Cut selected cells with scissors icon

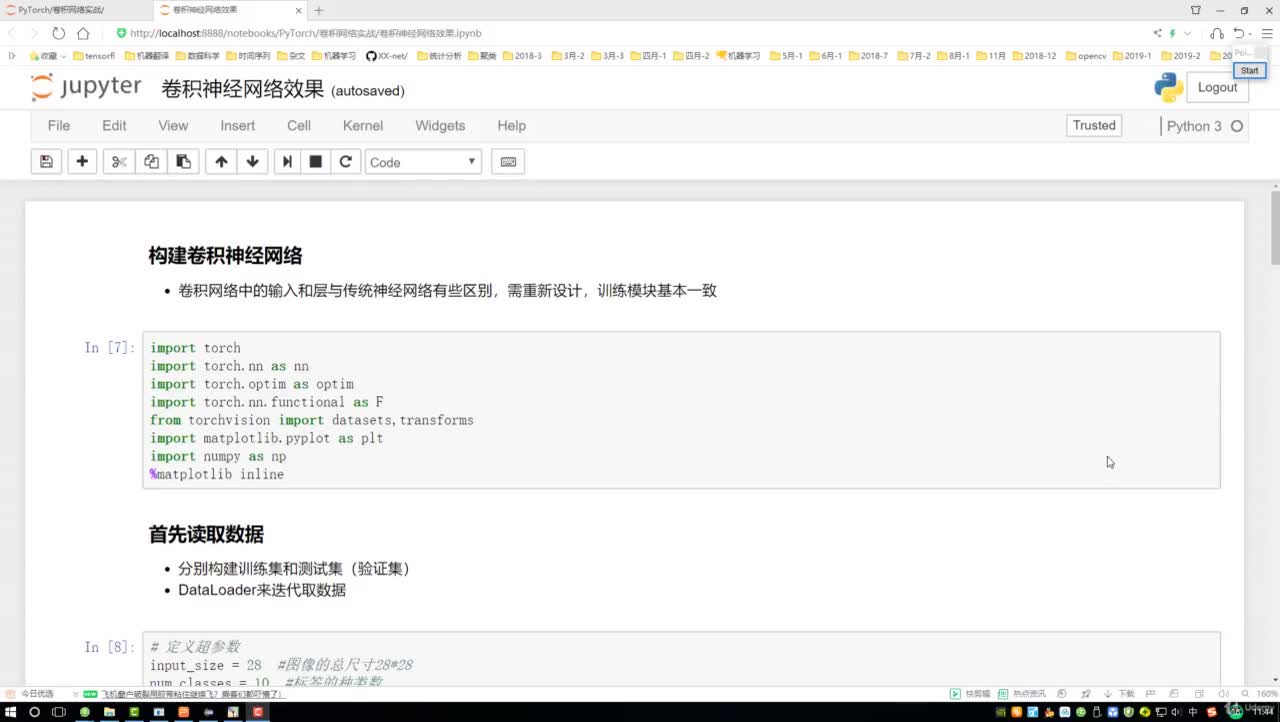(119, 162)
